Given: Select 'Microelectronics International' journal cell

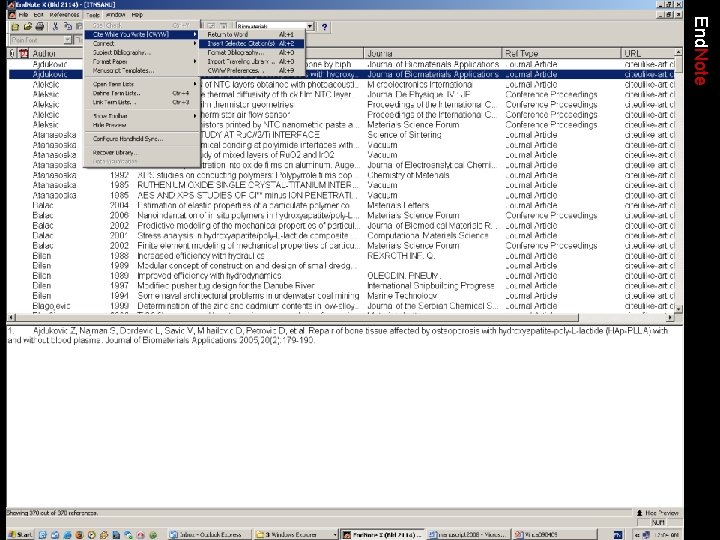Looking at the screenshot, I should click(420, 84).
